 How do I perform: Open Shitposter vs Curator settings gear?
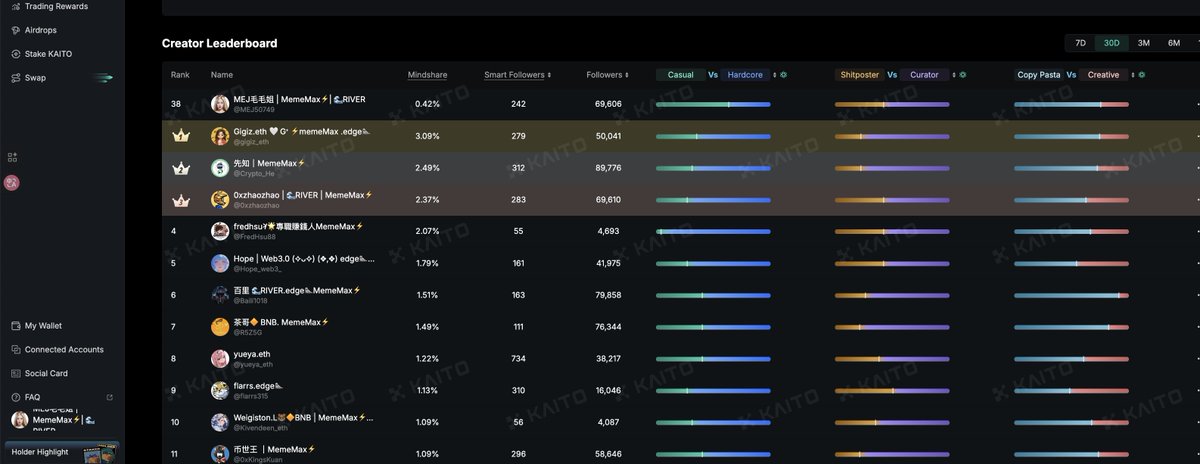coord(965,75)
